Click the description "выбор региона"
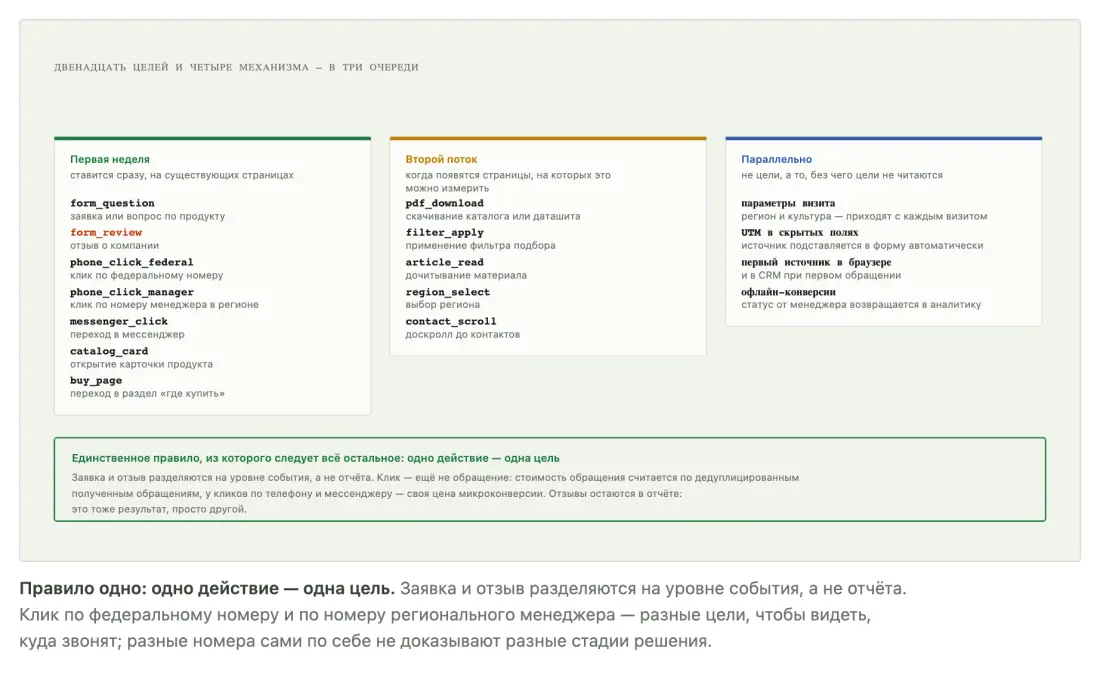 (443, 305)
